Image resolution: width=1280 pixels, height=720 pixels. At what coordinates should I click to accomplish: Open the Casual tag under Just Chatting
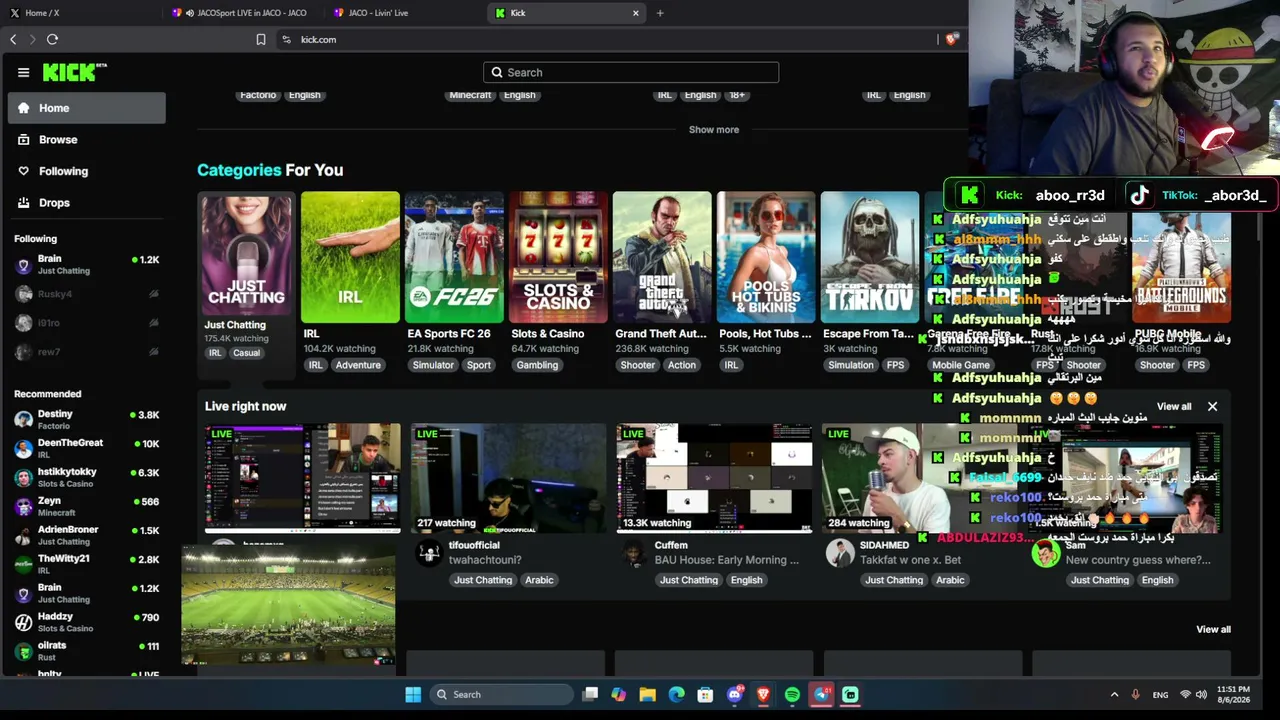pyautogui.click(x=246, y=353)
